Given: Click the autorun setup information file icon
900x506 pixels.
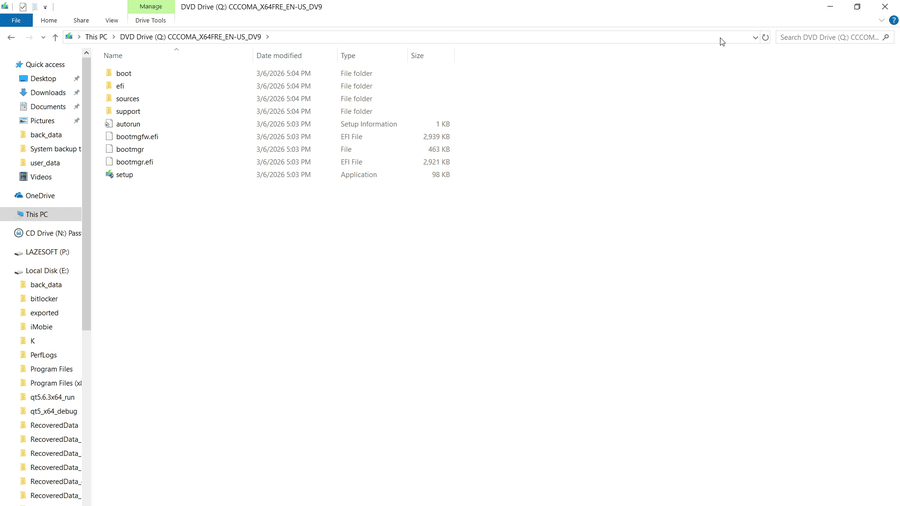Looking at the screenshot, I should 109,123.
